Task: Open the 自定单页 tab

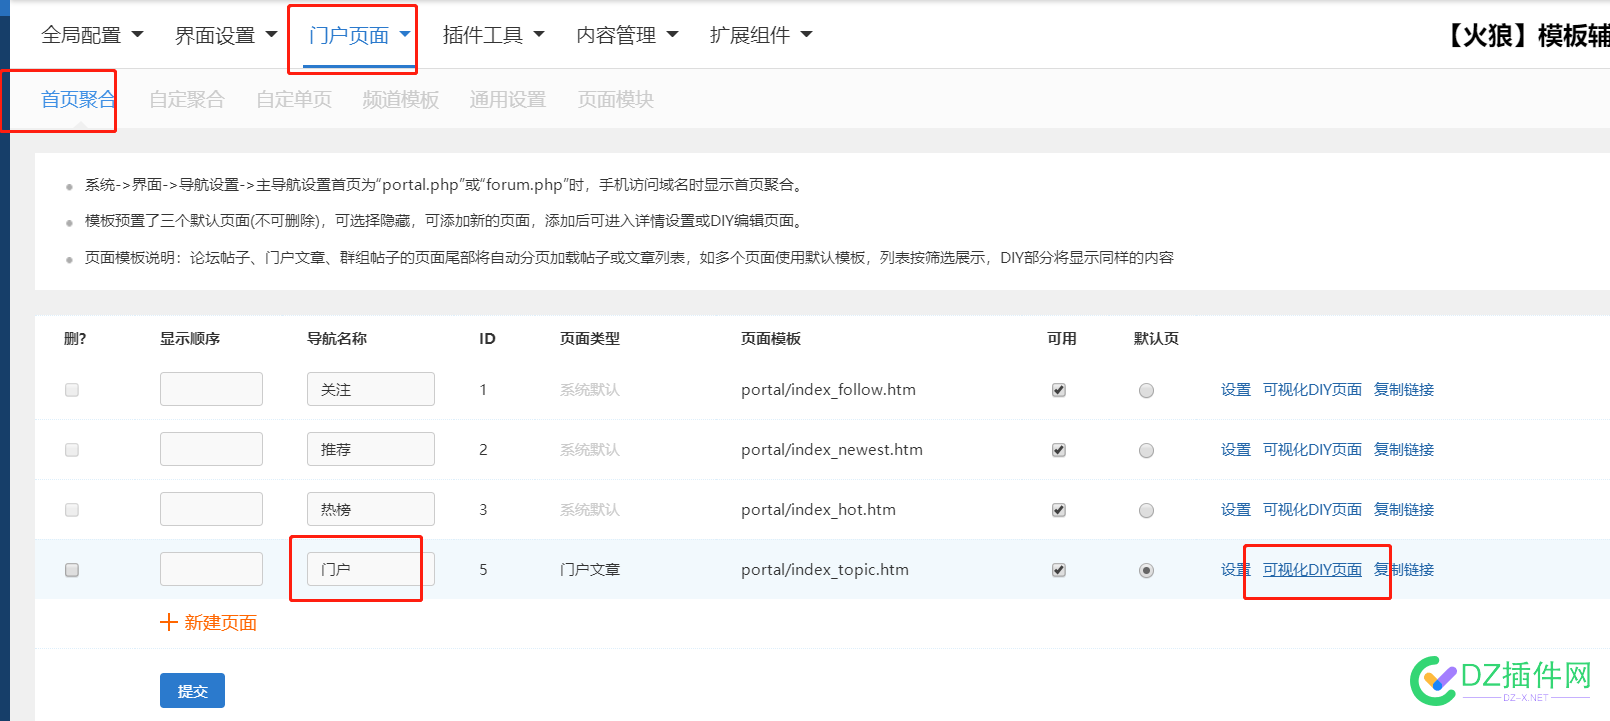Action: click(294, 99)
